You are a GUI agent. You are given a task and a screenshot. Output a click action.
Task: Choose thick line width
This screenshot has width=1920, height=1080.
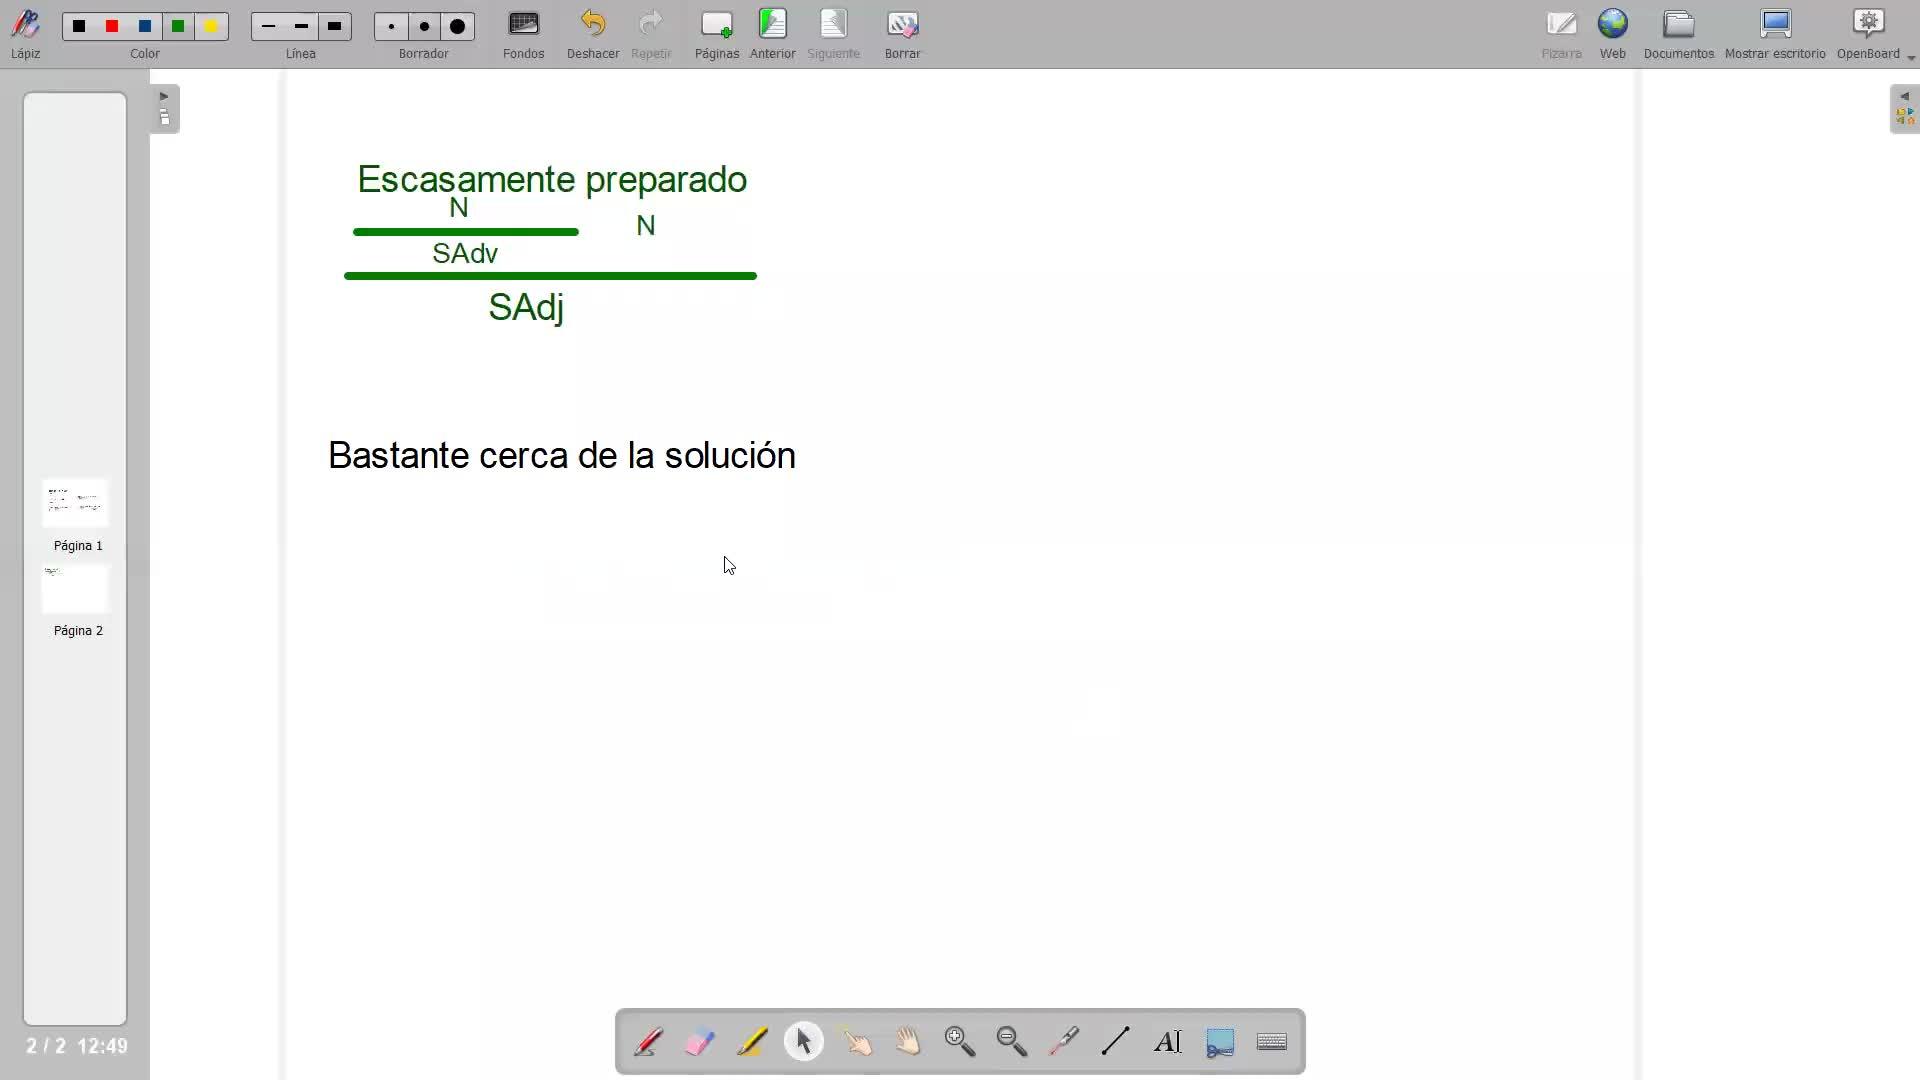[x=334, y=27]
